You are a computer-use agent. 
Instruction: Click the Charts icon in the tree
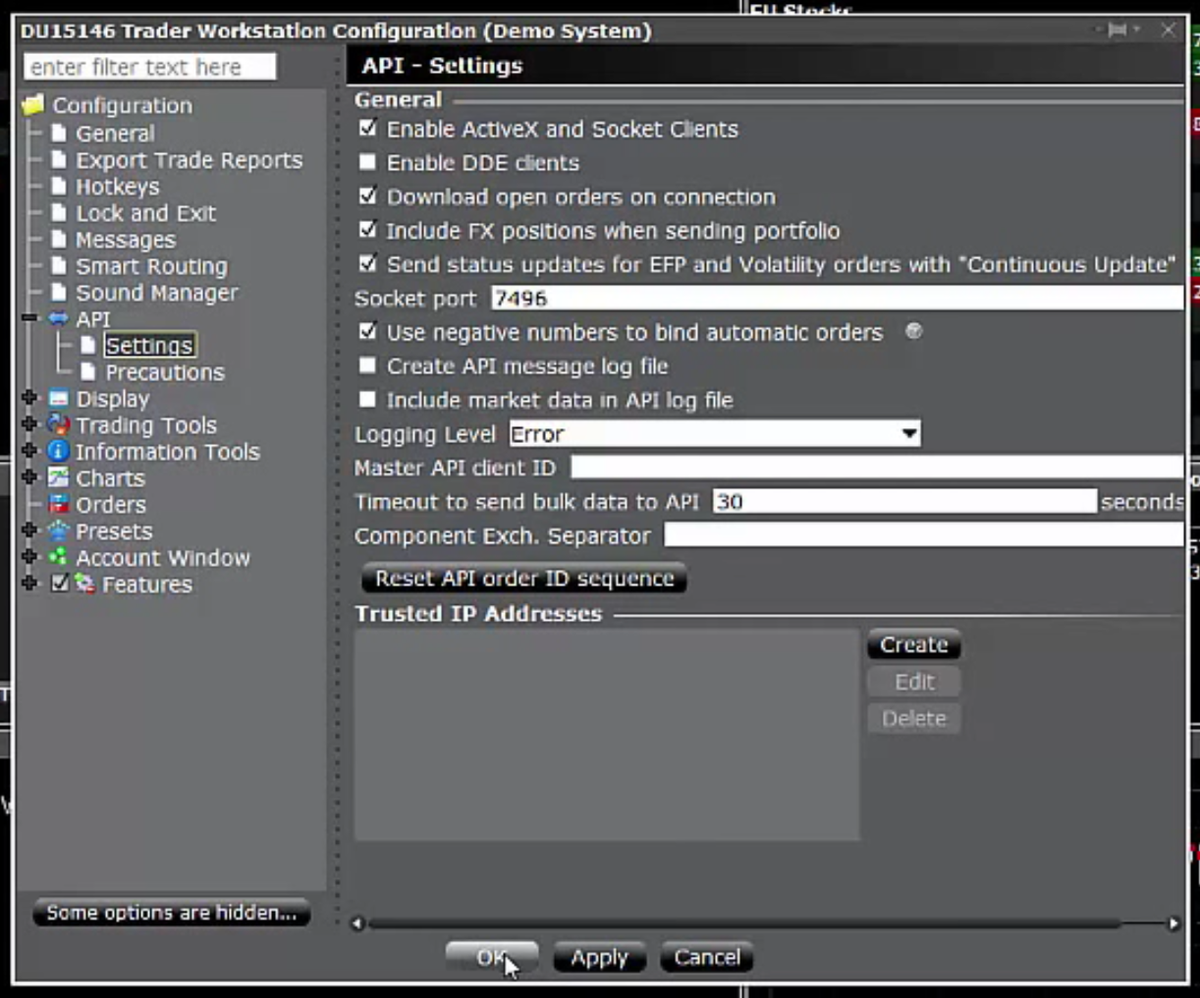click(x=58, y=478)
